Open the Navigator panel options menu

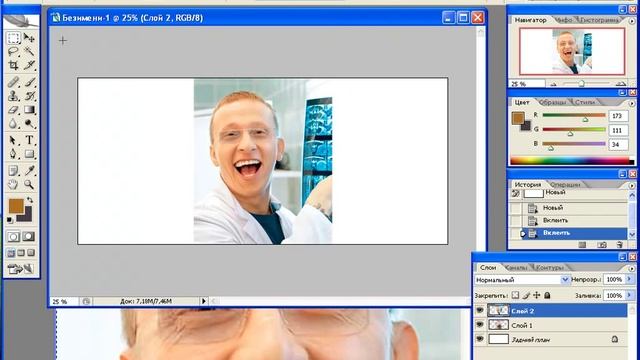click(632, 20)
